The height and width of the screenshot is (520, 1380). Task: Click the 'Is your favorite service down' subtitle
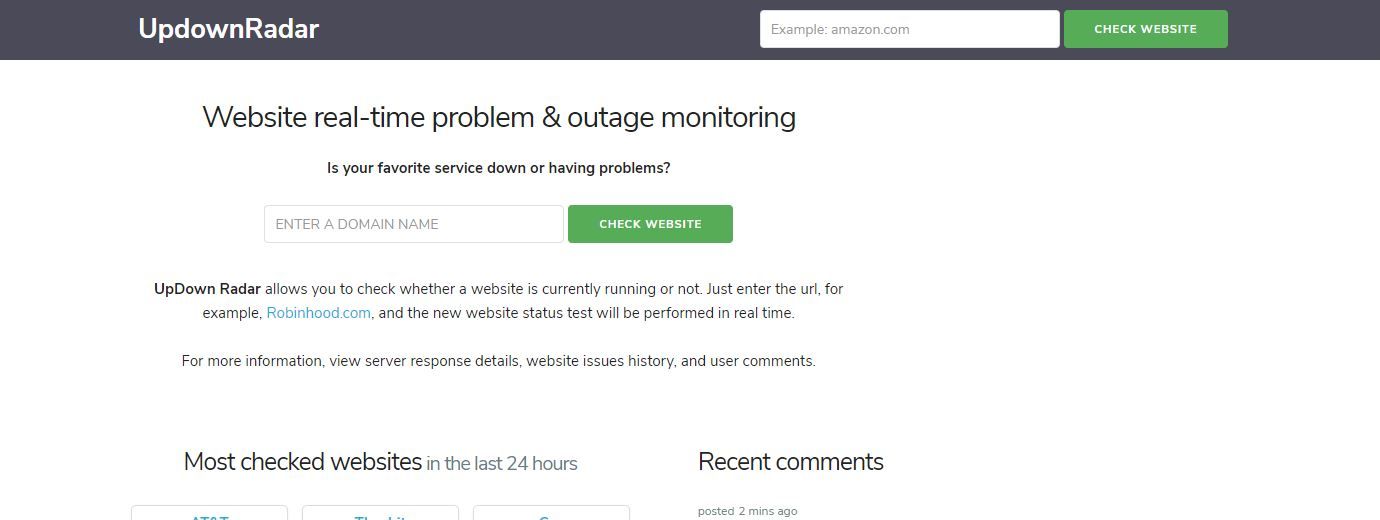(498, 168)
